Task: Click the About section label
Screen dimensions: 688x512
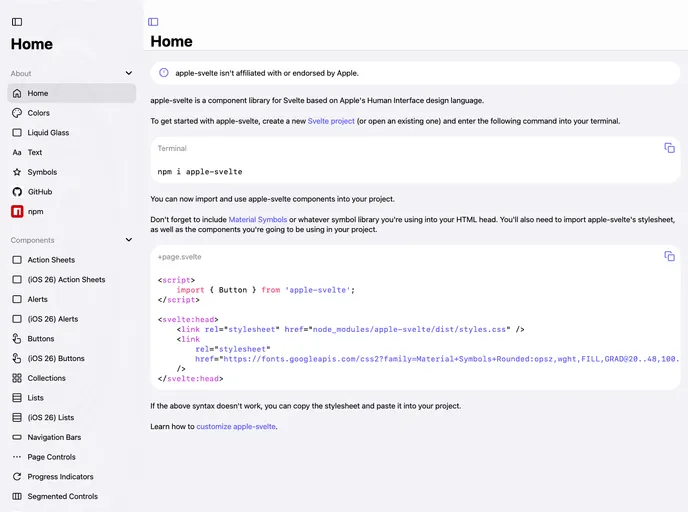Action: coord(21,73)
